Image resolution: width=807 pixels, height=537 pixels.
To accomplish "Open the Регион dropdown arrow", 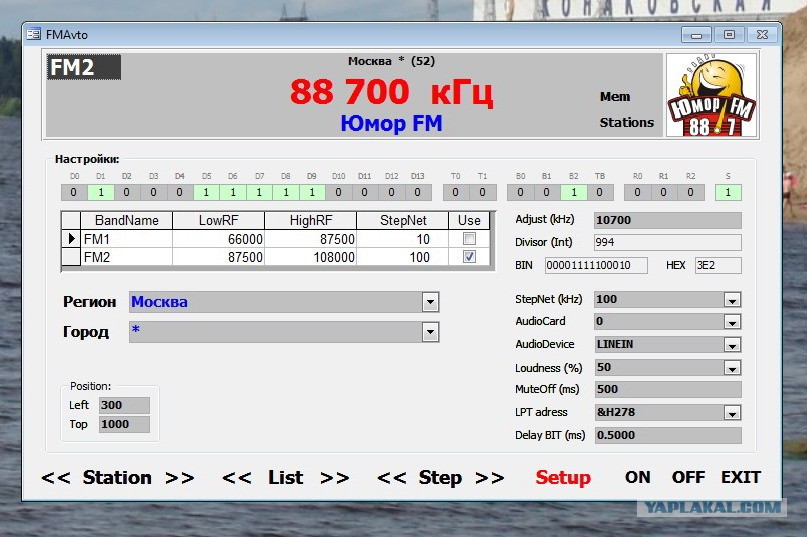I will 430,302.
